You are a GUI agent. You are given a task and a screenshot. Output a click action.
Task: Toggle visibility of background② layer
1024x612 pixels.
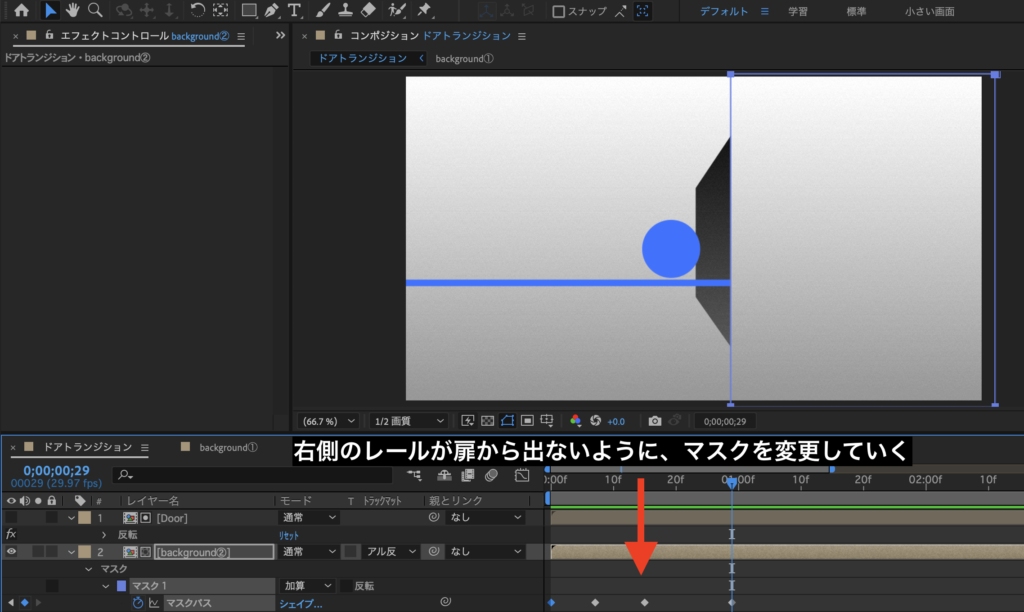11,551
